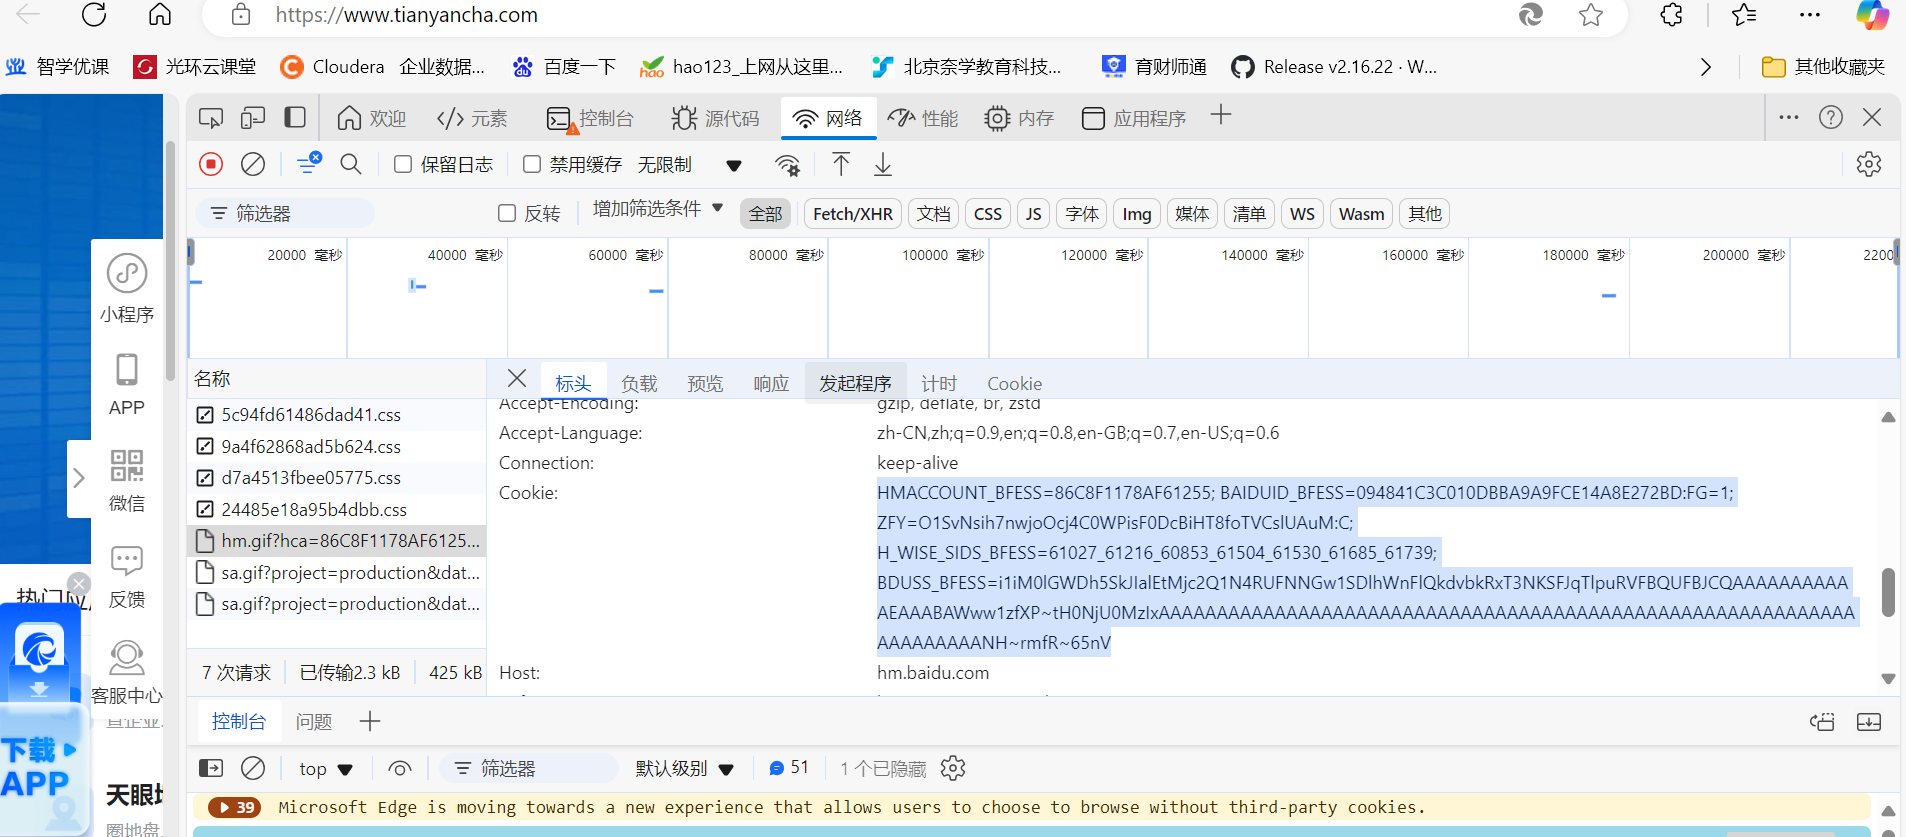This screenshot has height=837, width=1906.
Task: Click the import HAR upload arrow
Action: [841, 164]
